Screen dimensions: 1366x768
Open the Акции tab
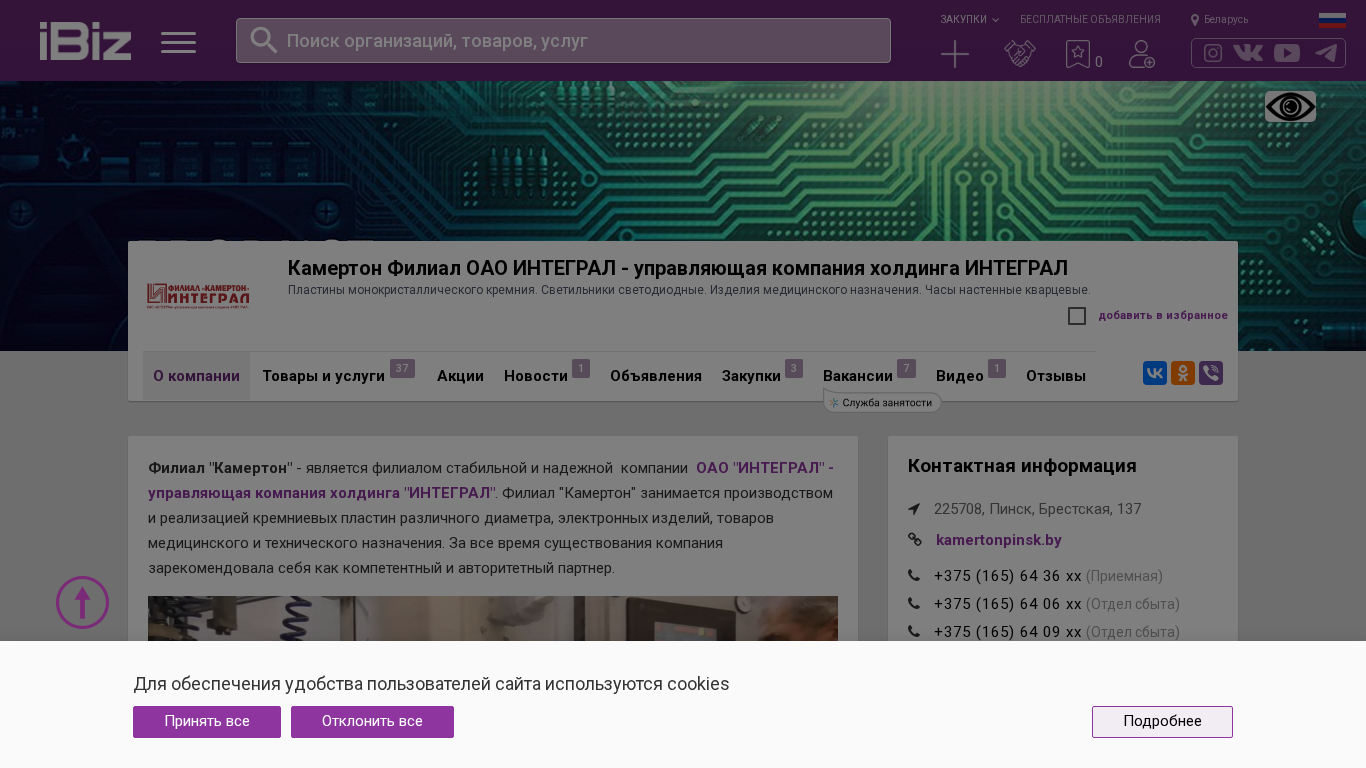[x=460, y=376]
